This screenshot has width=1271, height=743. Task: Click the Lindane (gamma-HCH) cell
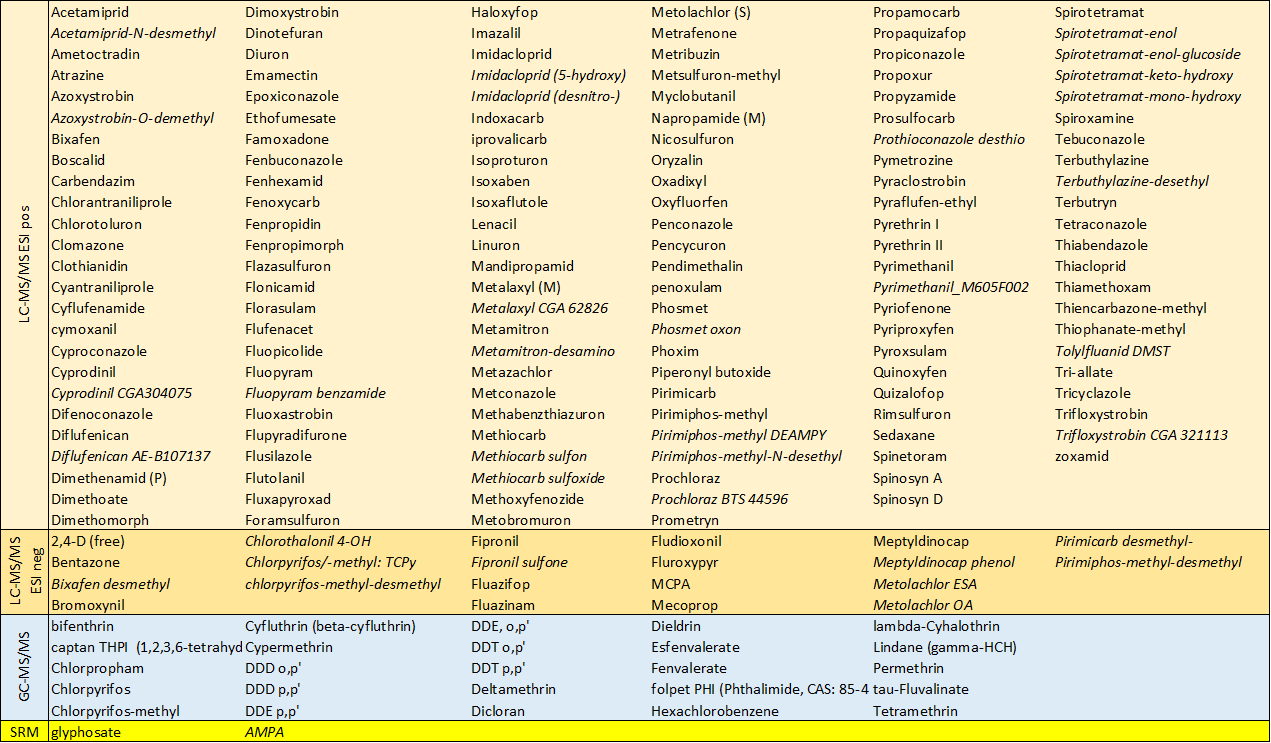tap(945, 647)
